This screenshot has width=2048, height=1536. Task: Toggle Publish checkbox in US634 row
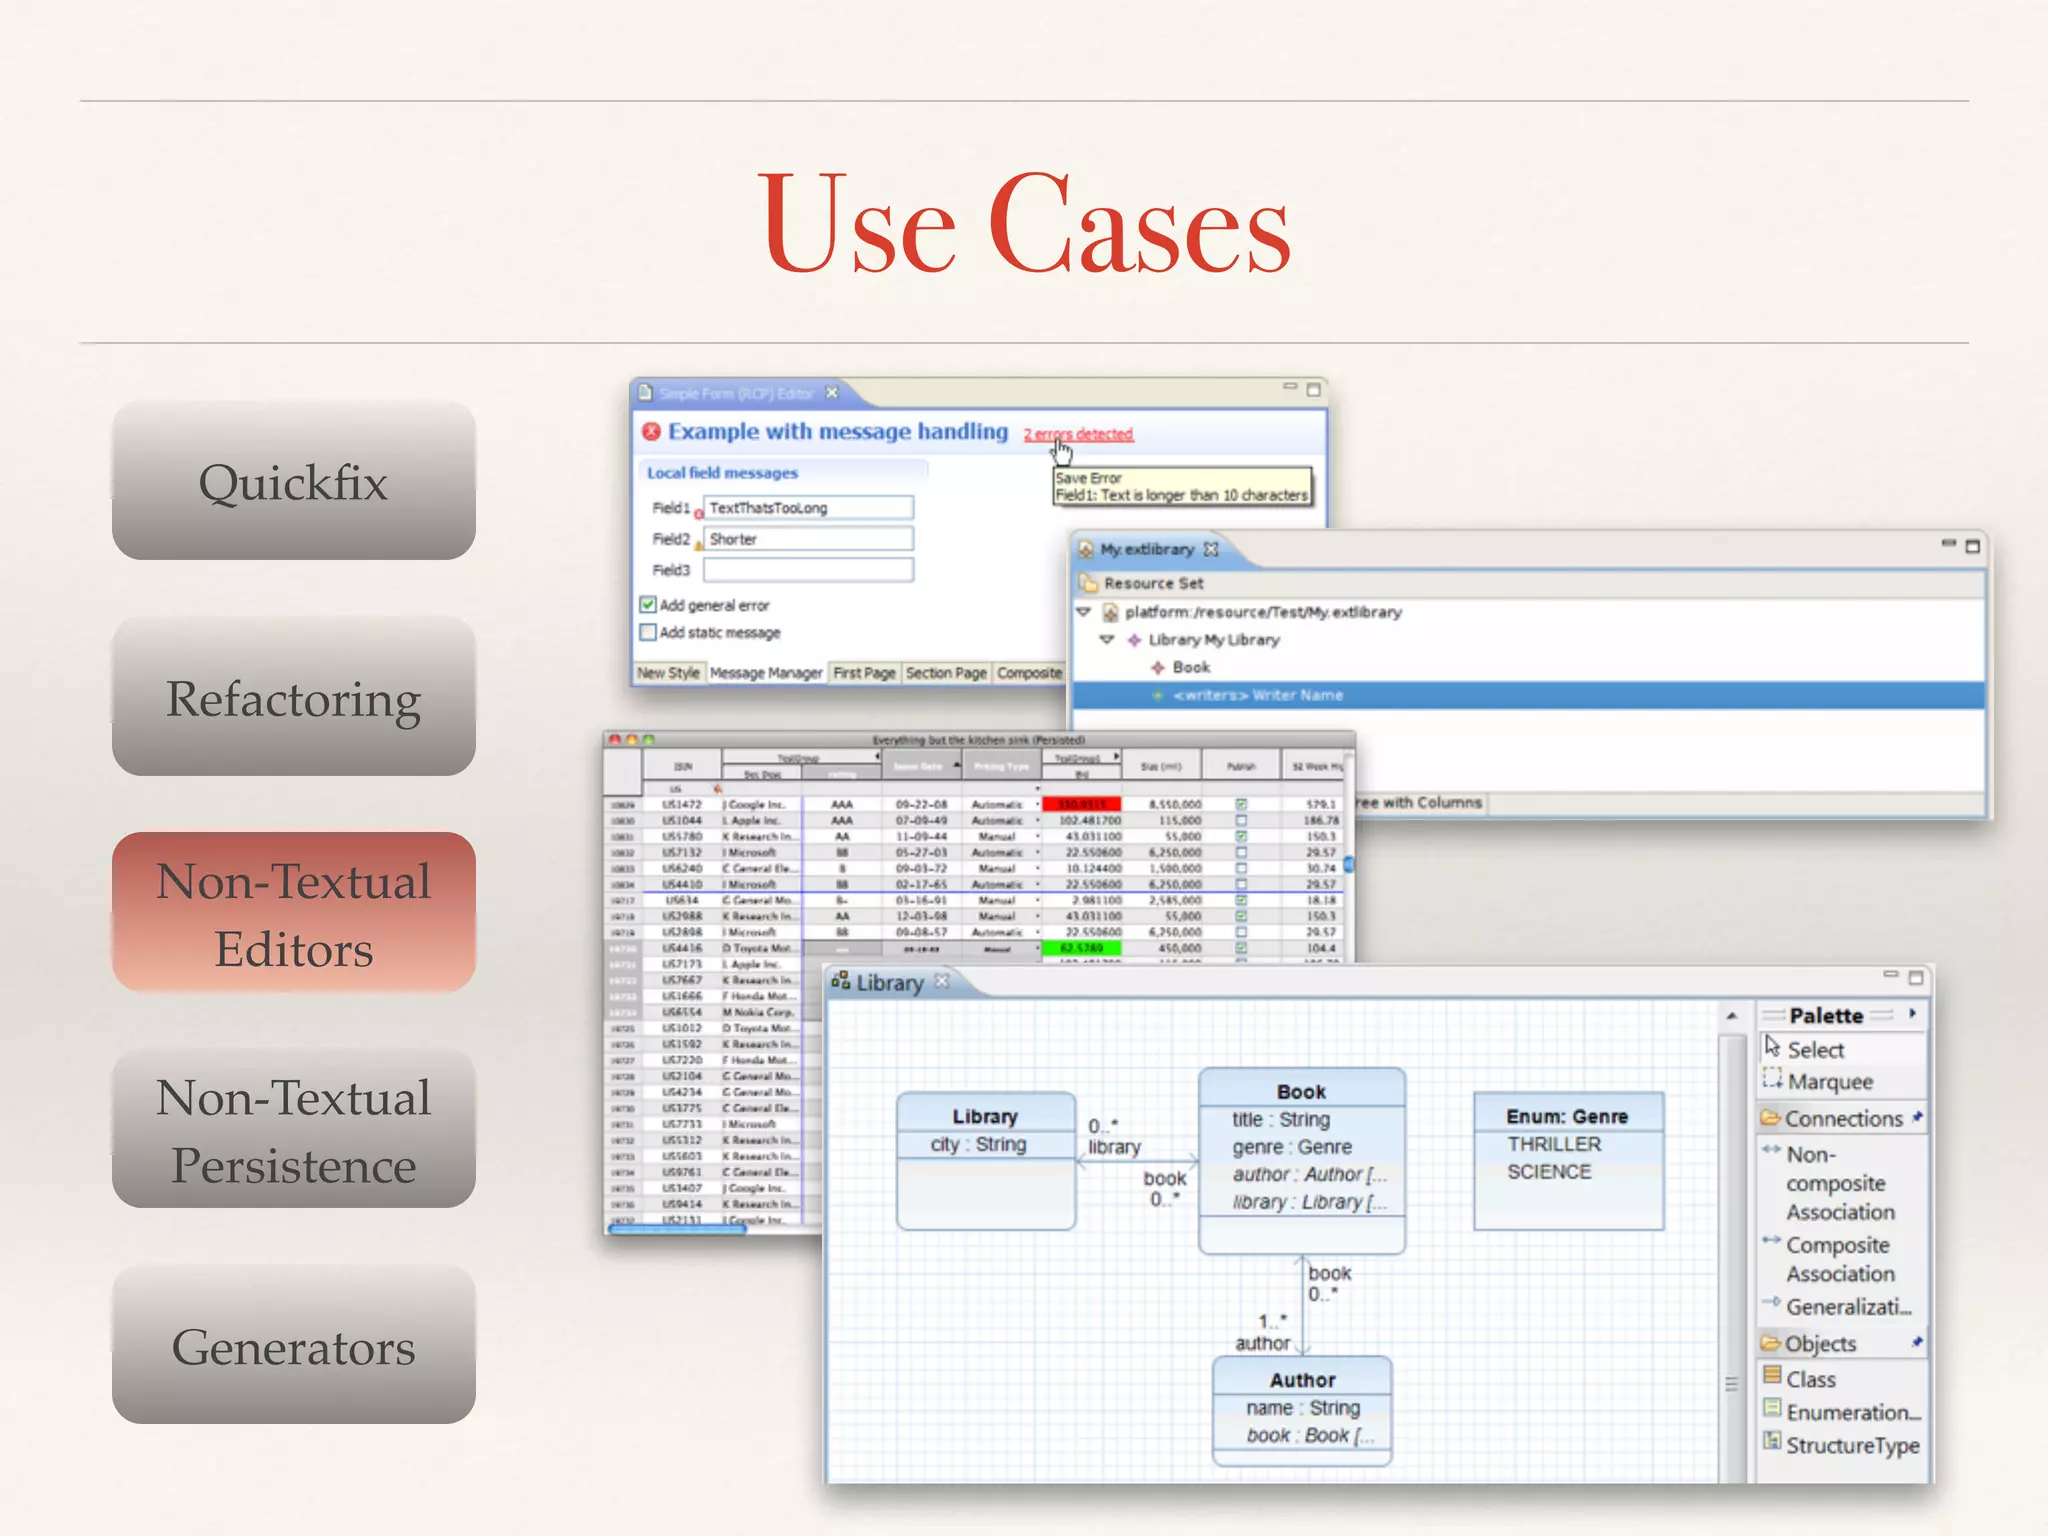(1241, 900)
